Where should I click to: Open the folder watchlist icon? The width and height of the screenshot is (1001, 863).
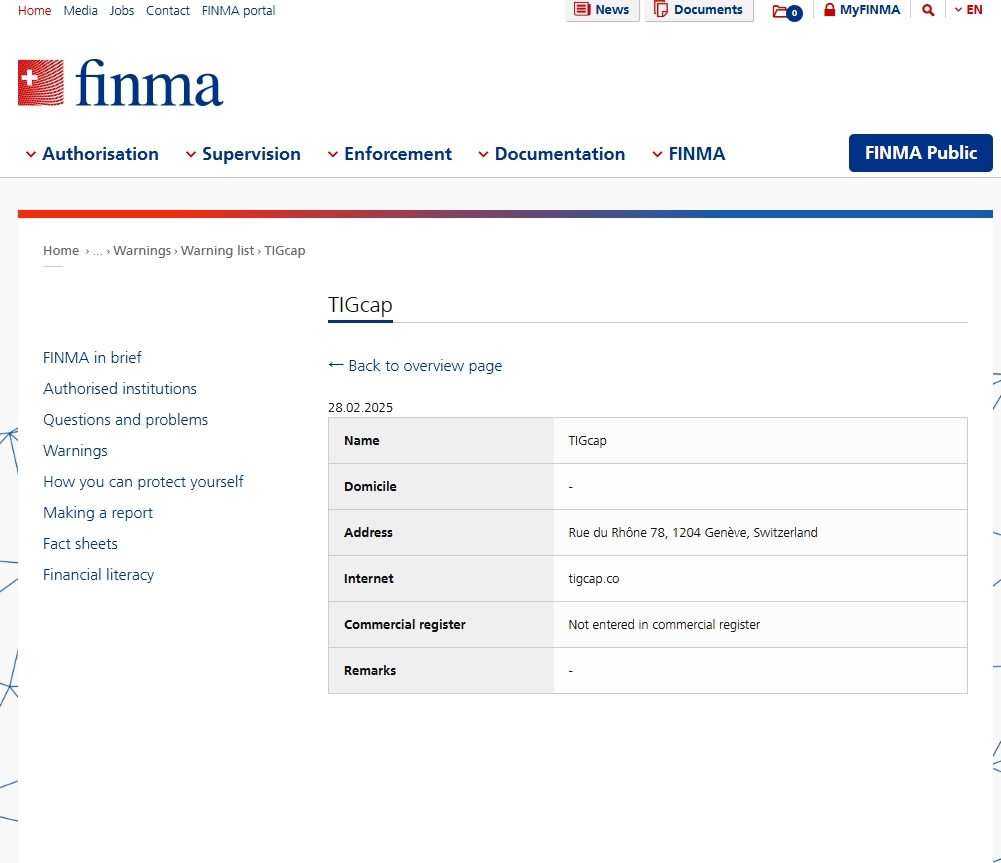click(x=786, y=11)
